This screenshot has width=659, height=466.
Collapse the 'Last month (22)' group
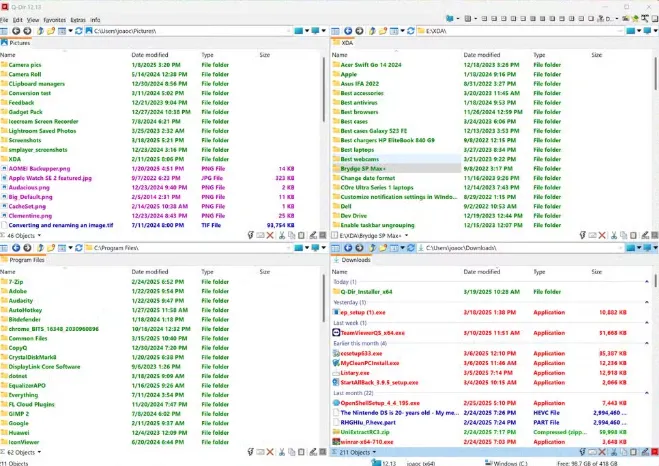click(x=647, y=393)
